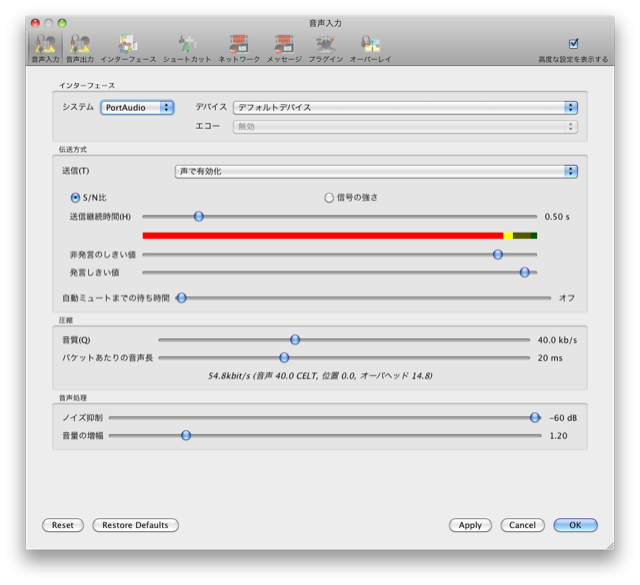Open the ショートカット settings icon

[187, 47]
